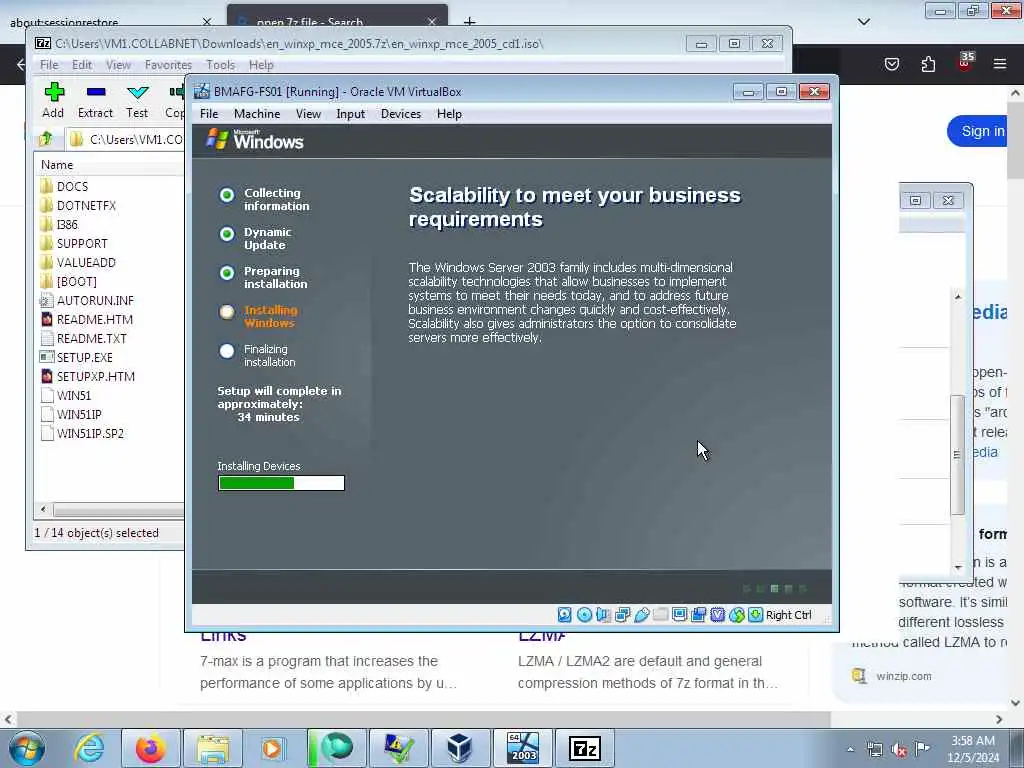
Task: Click recording indicator in VirtualBox status bar
Action: (x=699, y=615)
